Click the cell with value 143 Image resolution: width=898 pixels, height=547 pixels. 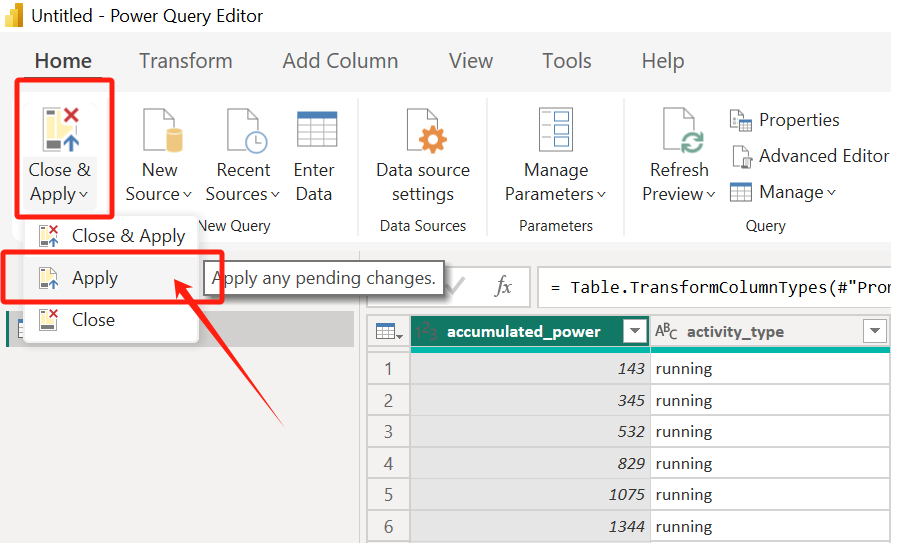pos(530,369)
